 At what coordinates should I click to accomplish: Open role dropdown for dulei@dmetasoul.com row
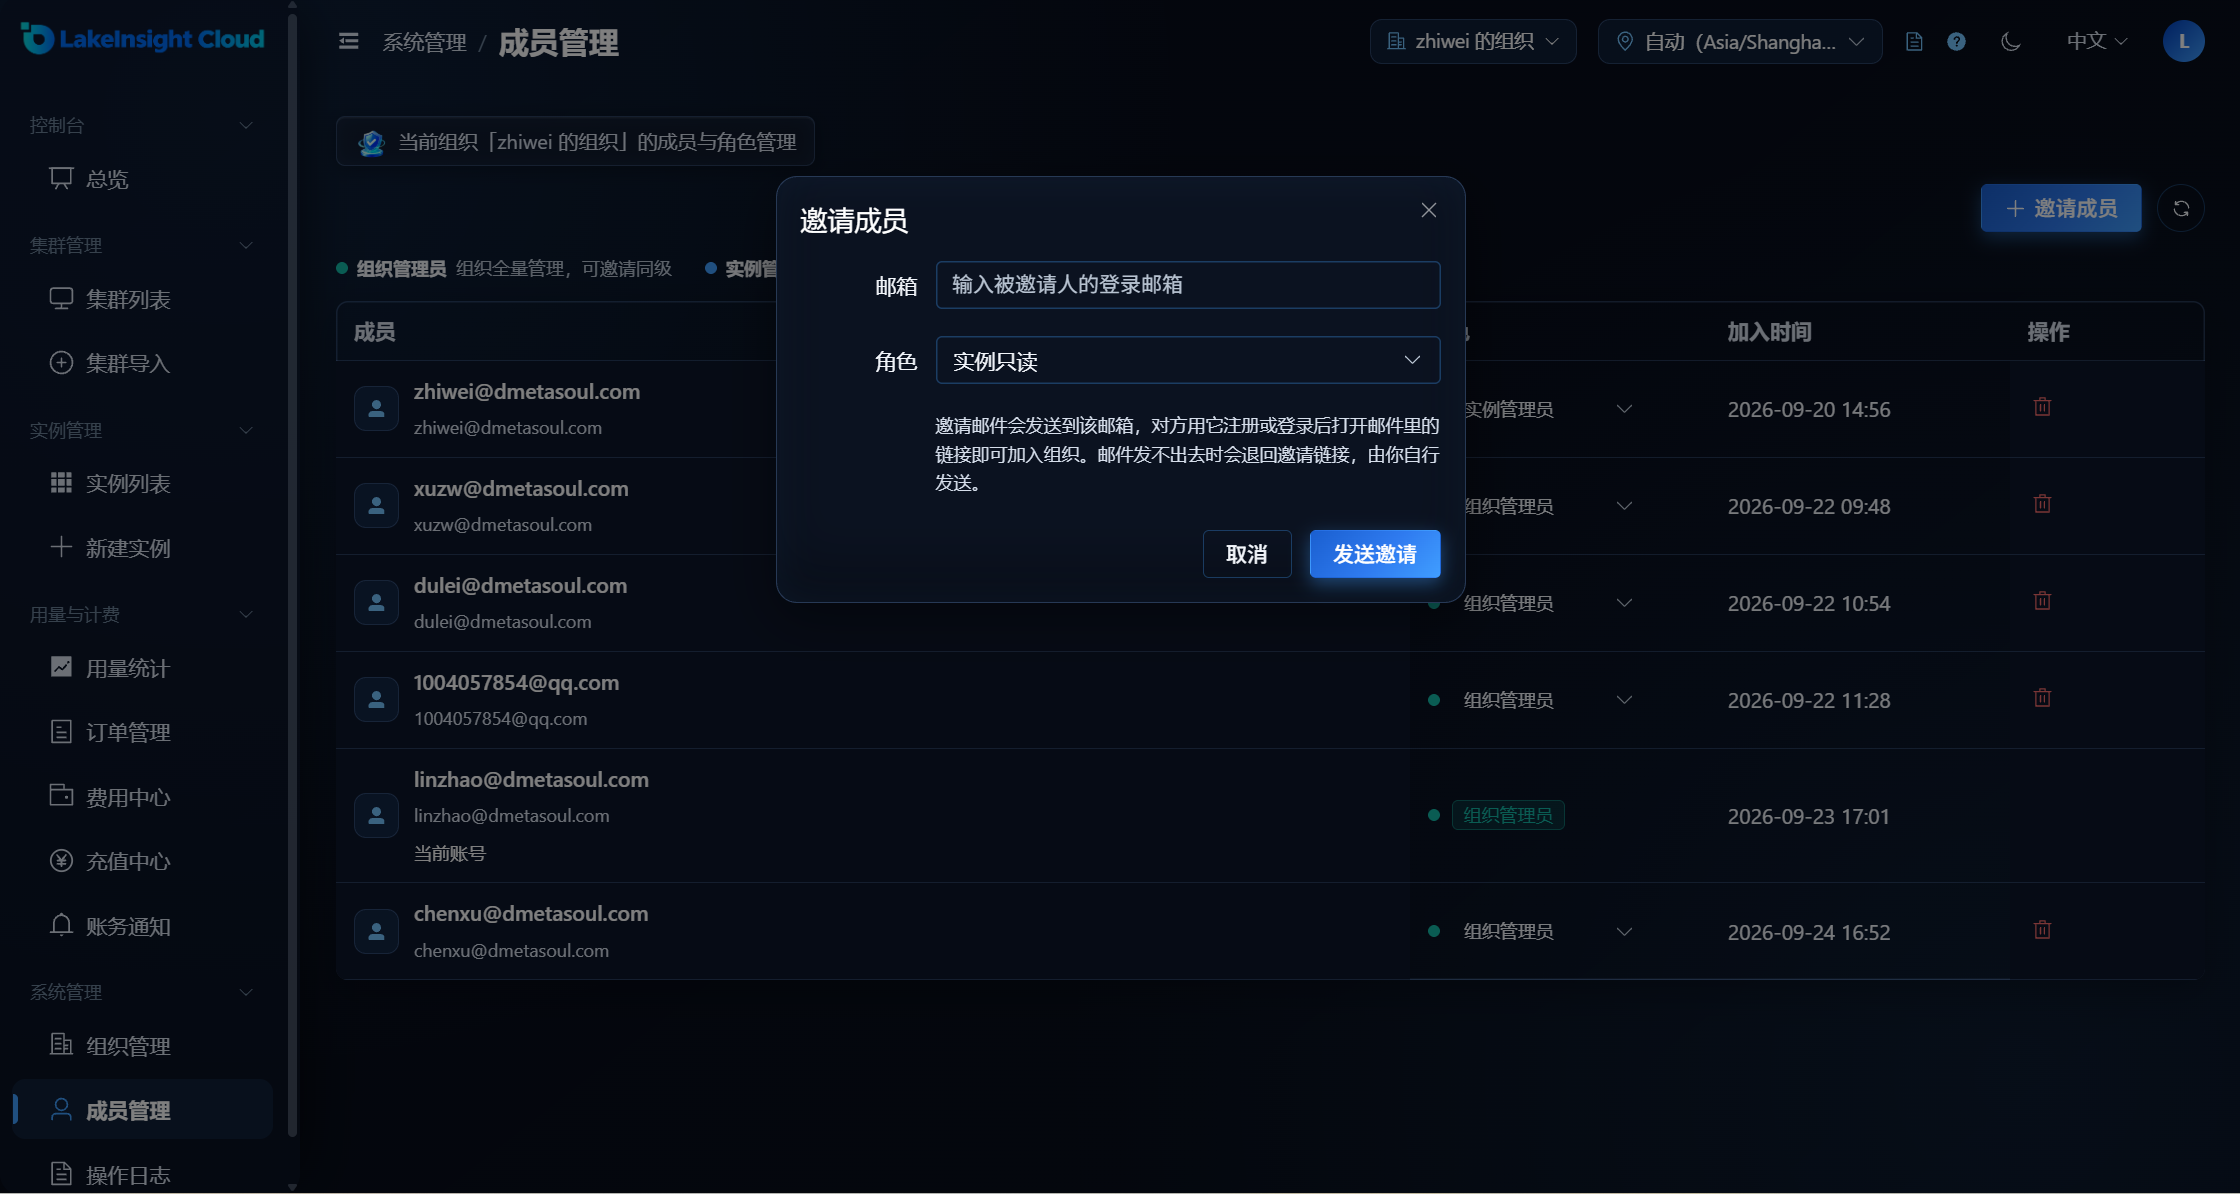point(1624,603)
